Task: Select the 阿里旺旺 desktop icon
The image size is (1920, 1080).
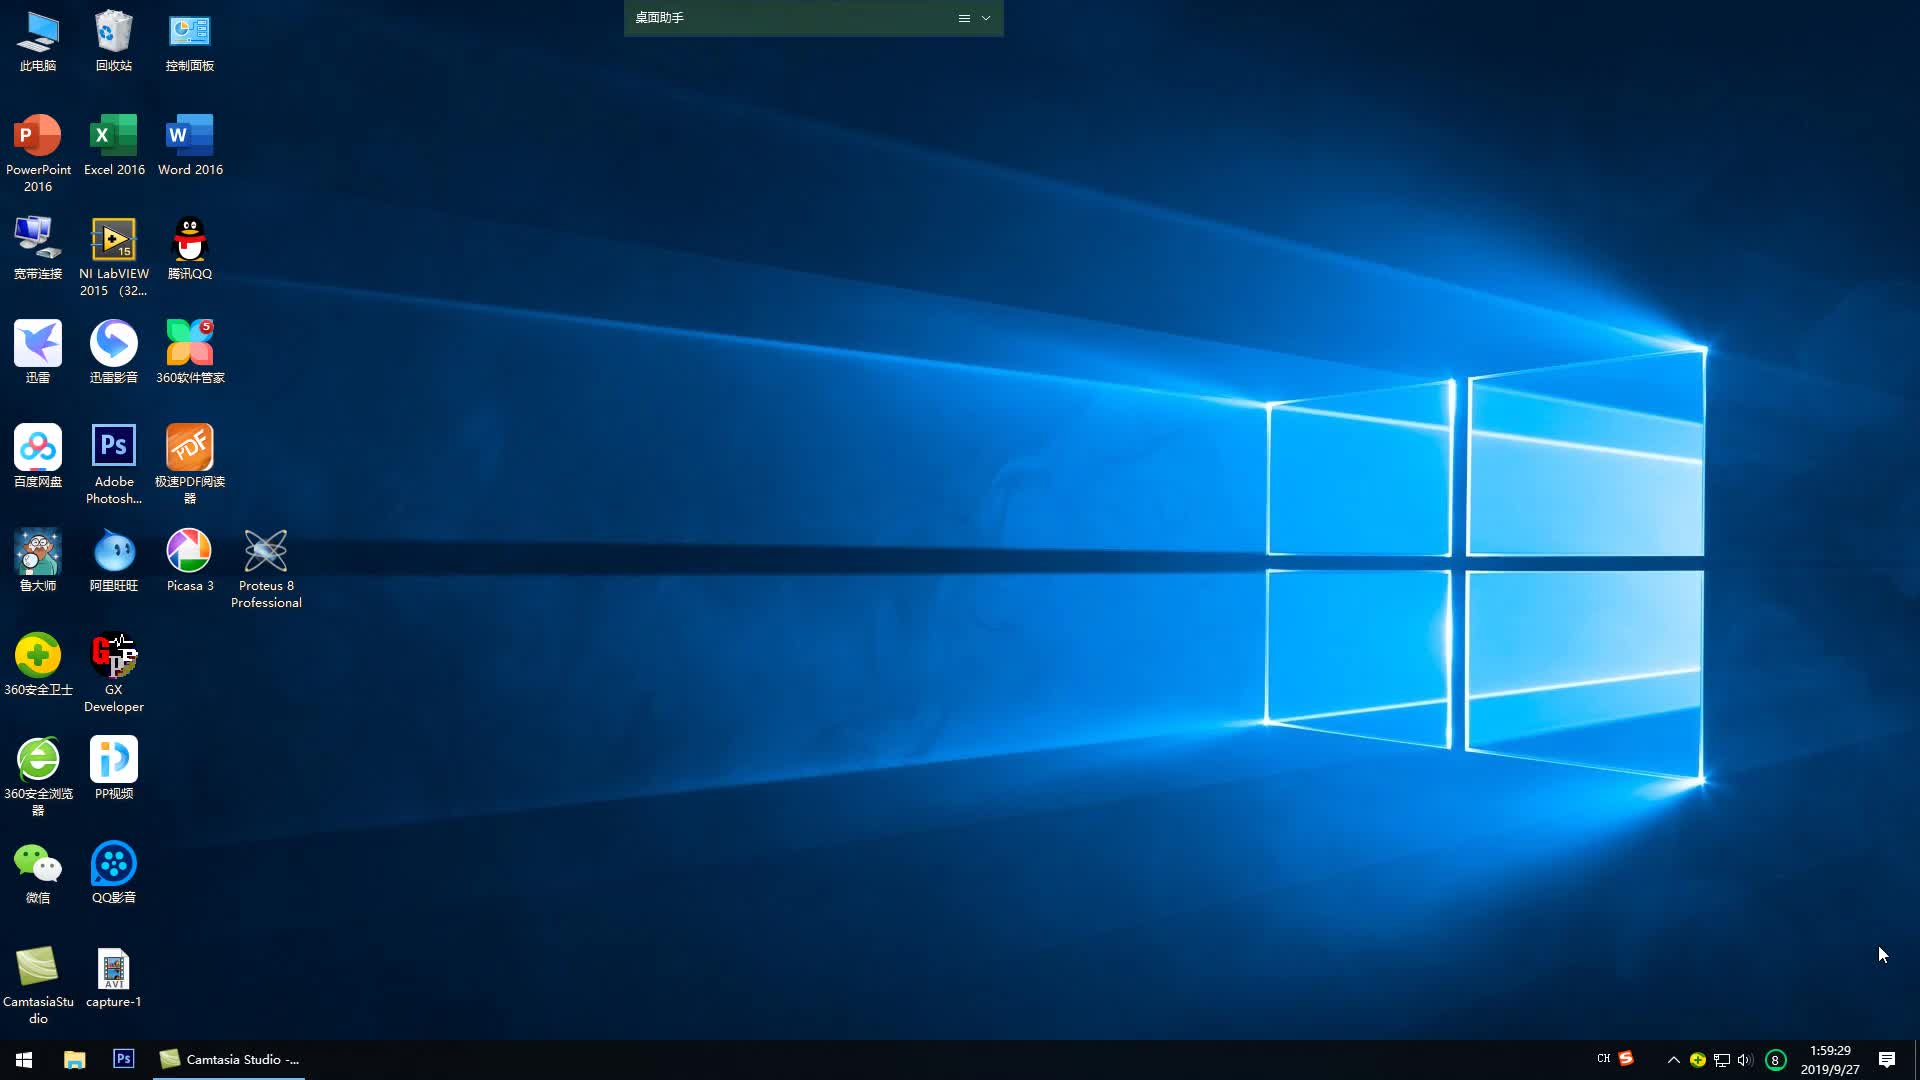Action: pyautogui.click(x=114, y=561)
